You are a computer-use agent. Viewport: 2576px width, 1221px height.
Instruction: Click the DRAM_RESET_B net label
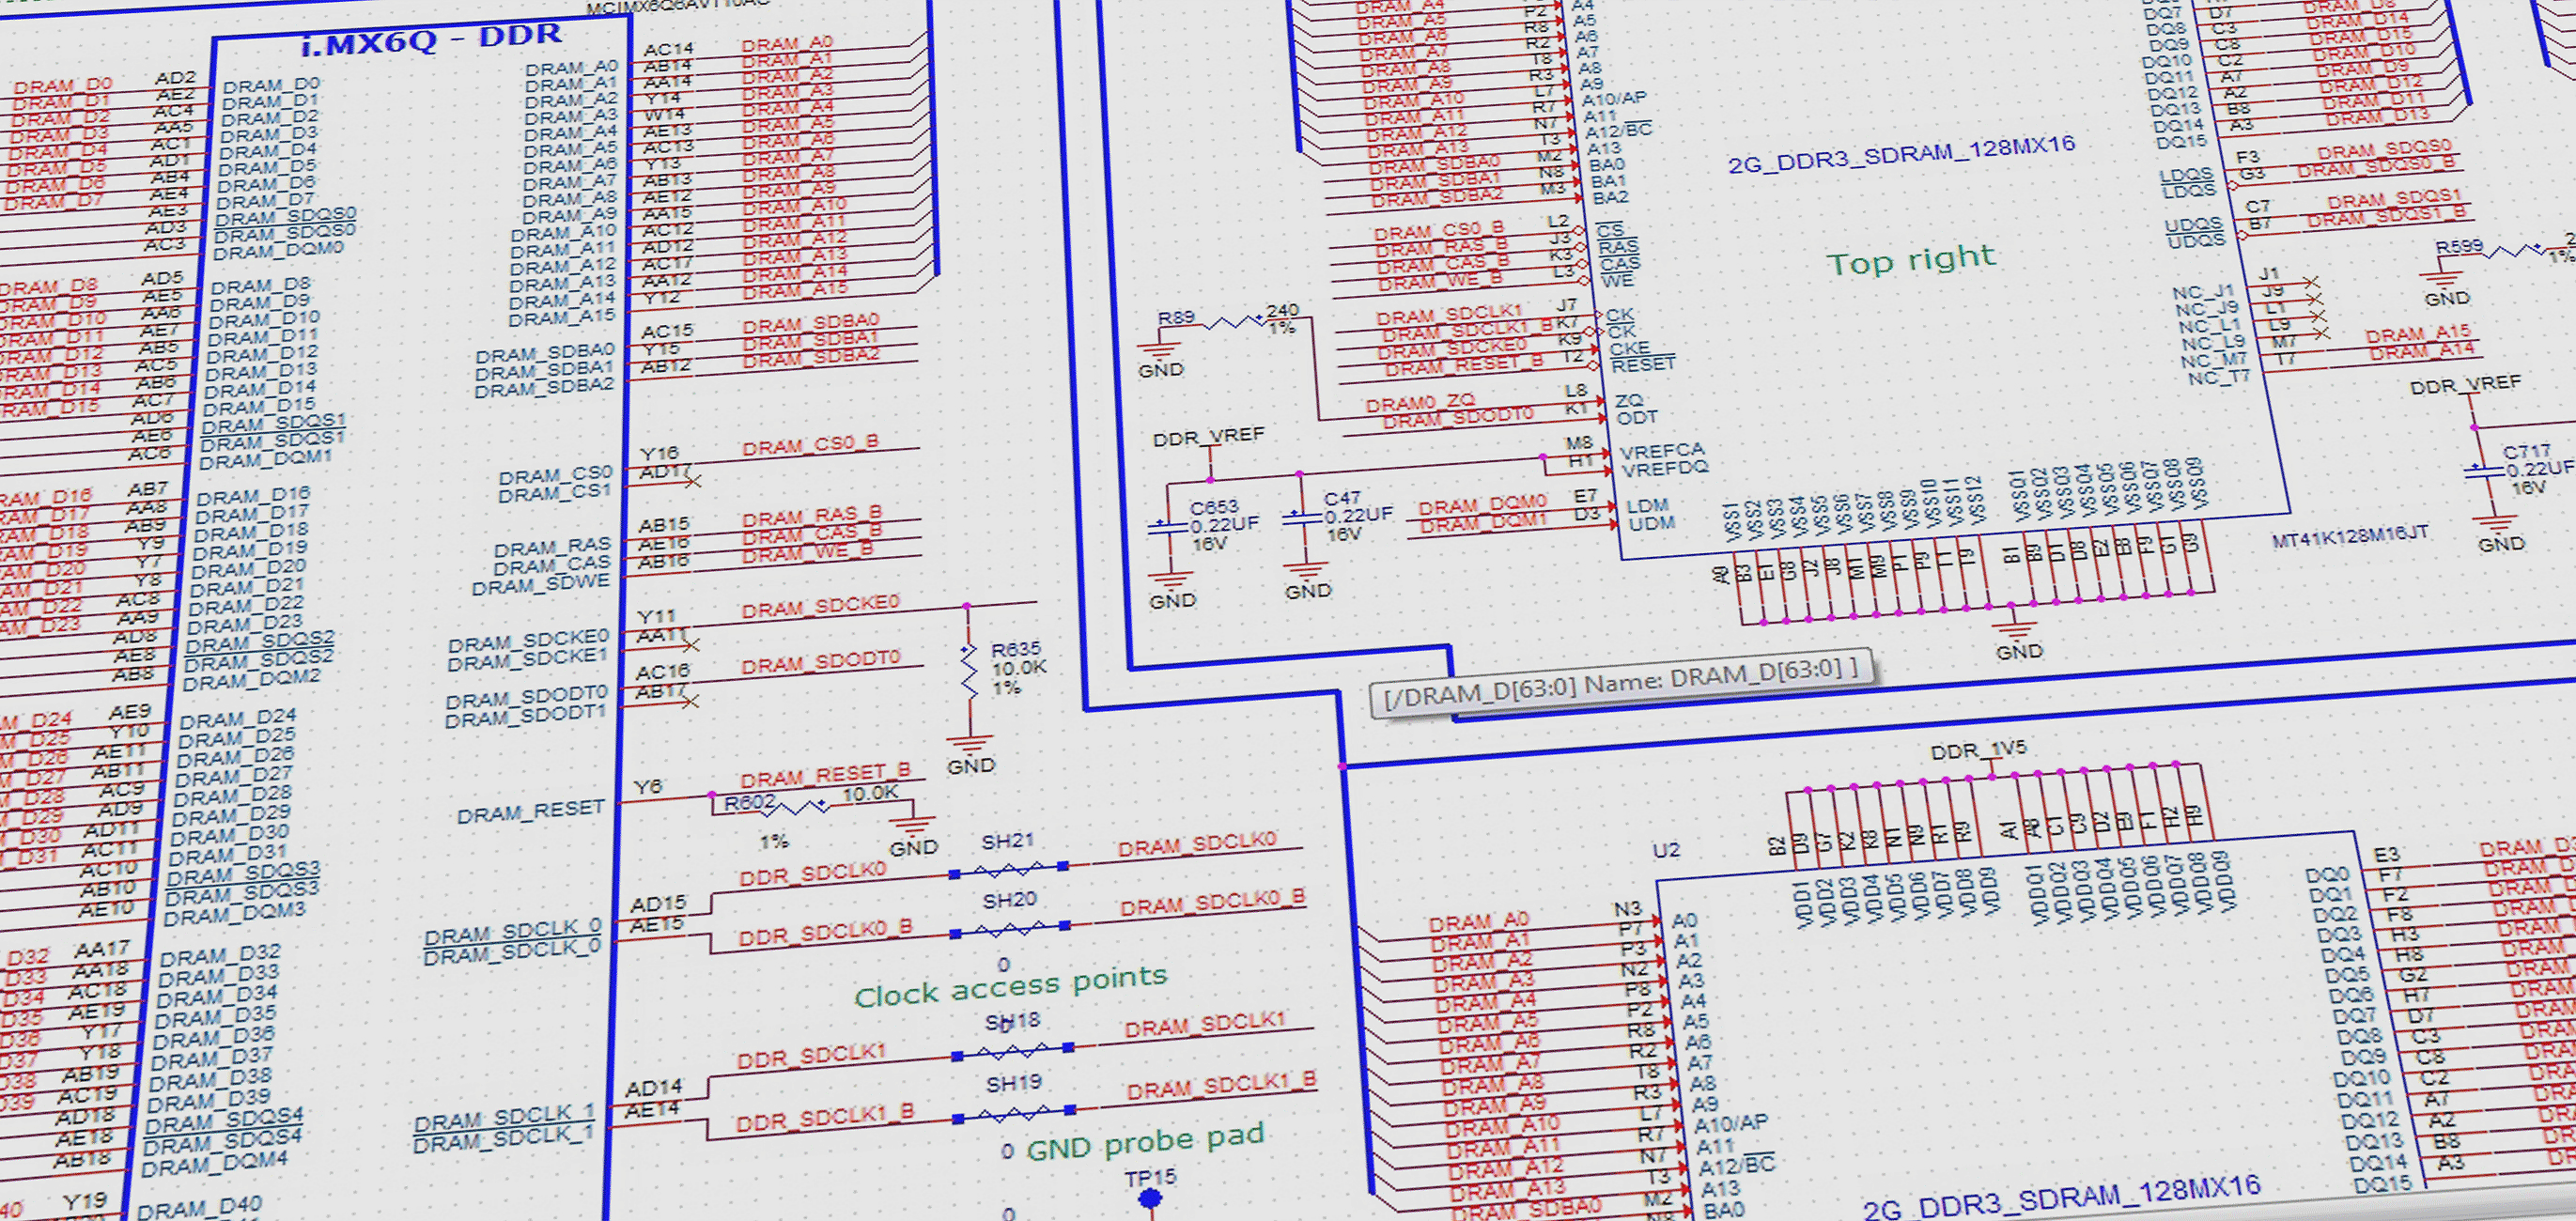pyautogui.click(x=825, y=775)
